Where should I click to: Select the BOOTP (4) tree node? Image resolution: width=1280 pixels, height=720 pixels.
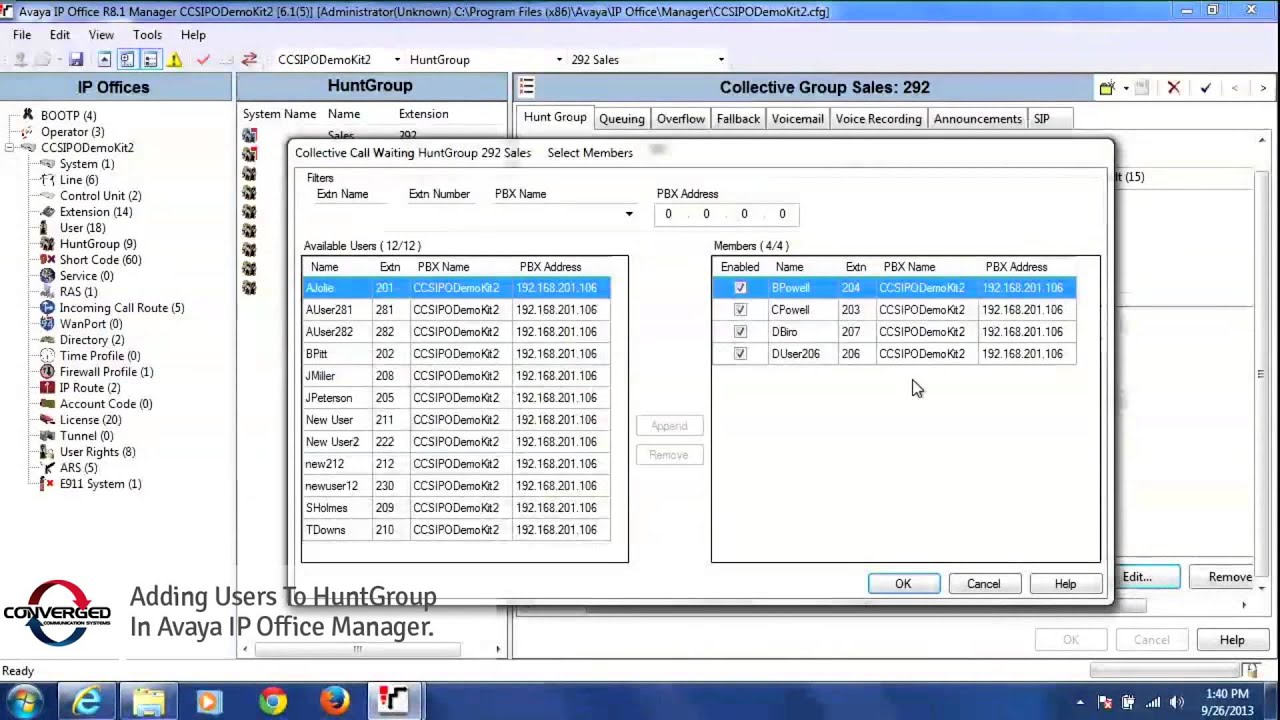68,116
